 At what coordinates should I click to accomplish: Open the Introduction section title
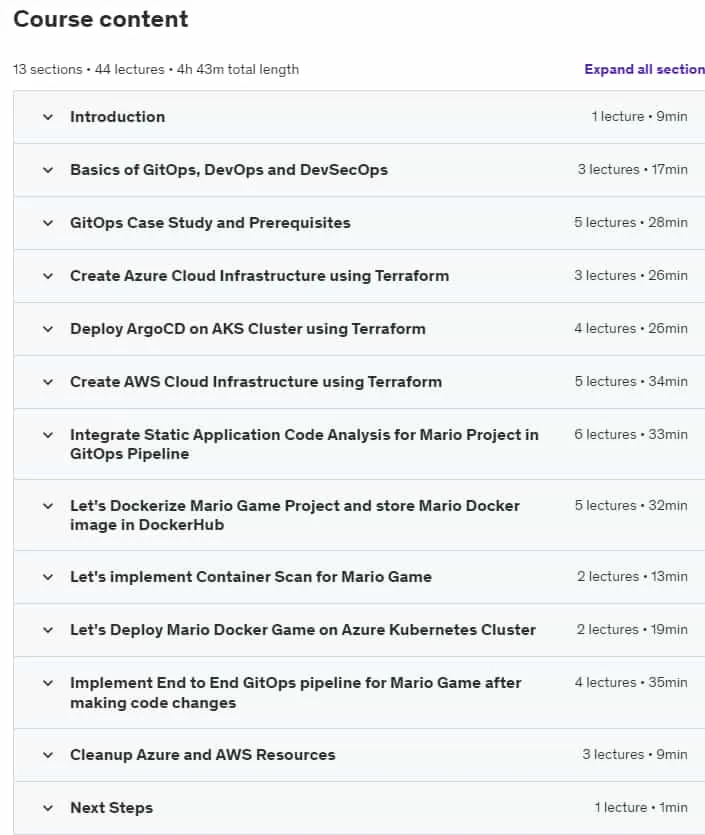point(118,117)
